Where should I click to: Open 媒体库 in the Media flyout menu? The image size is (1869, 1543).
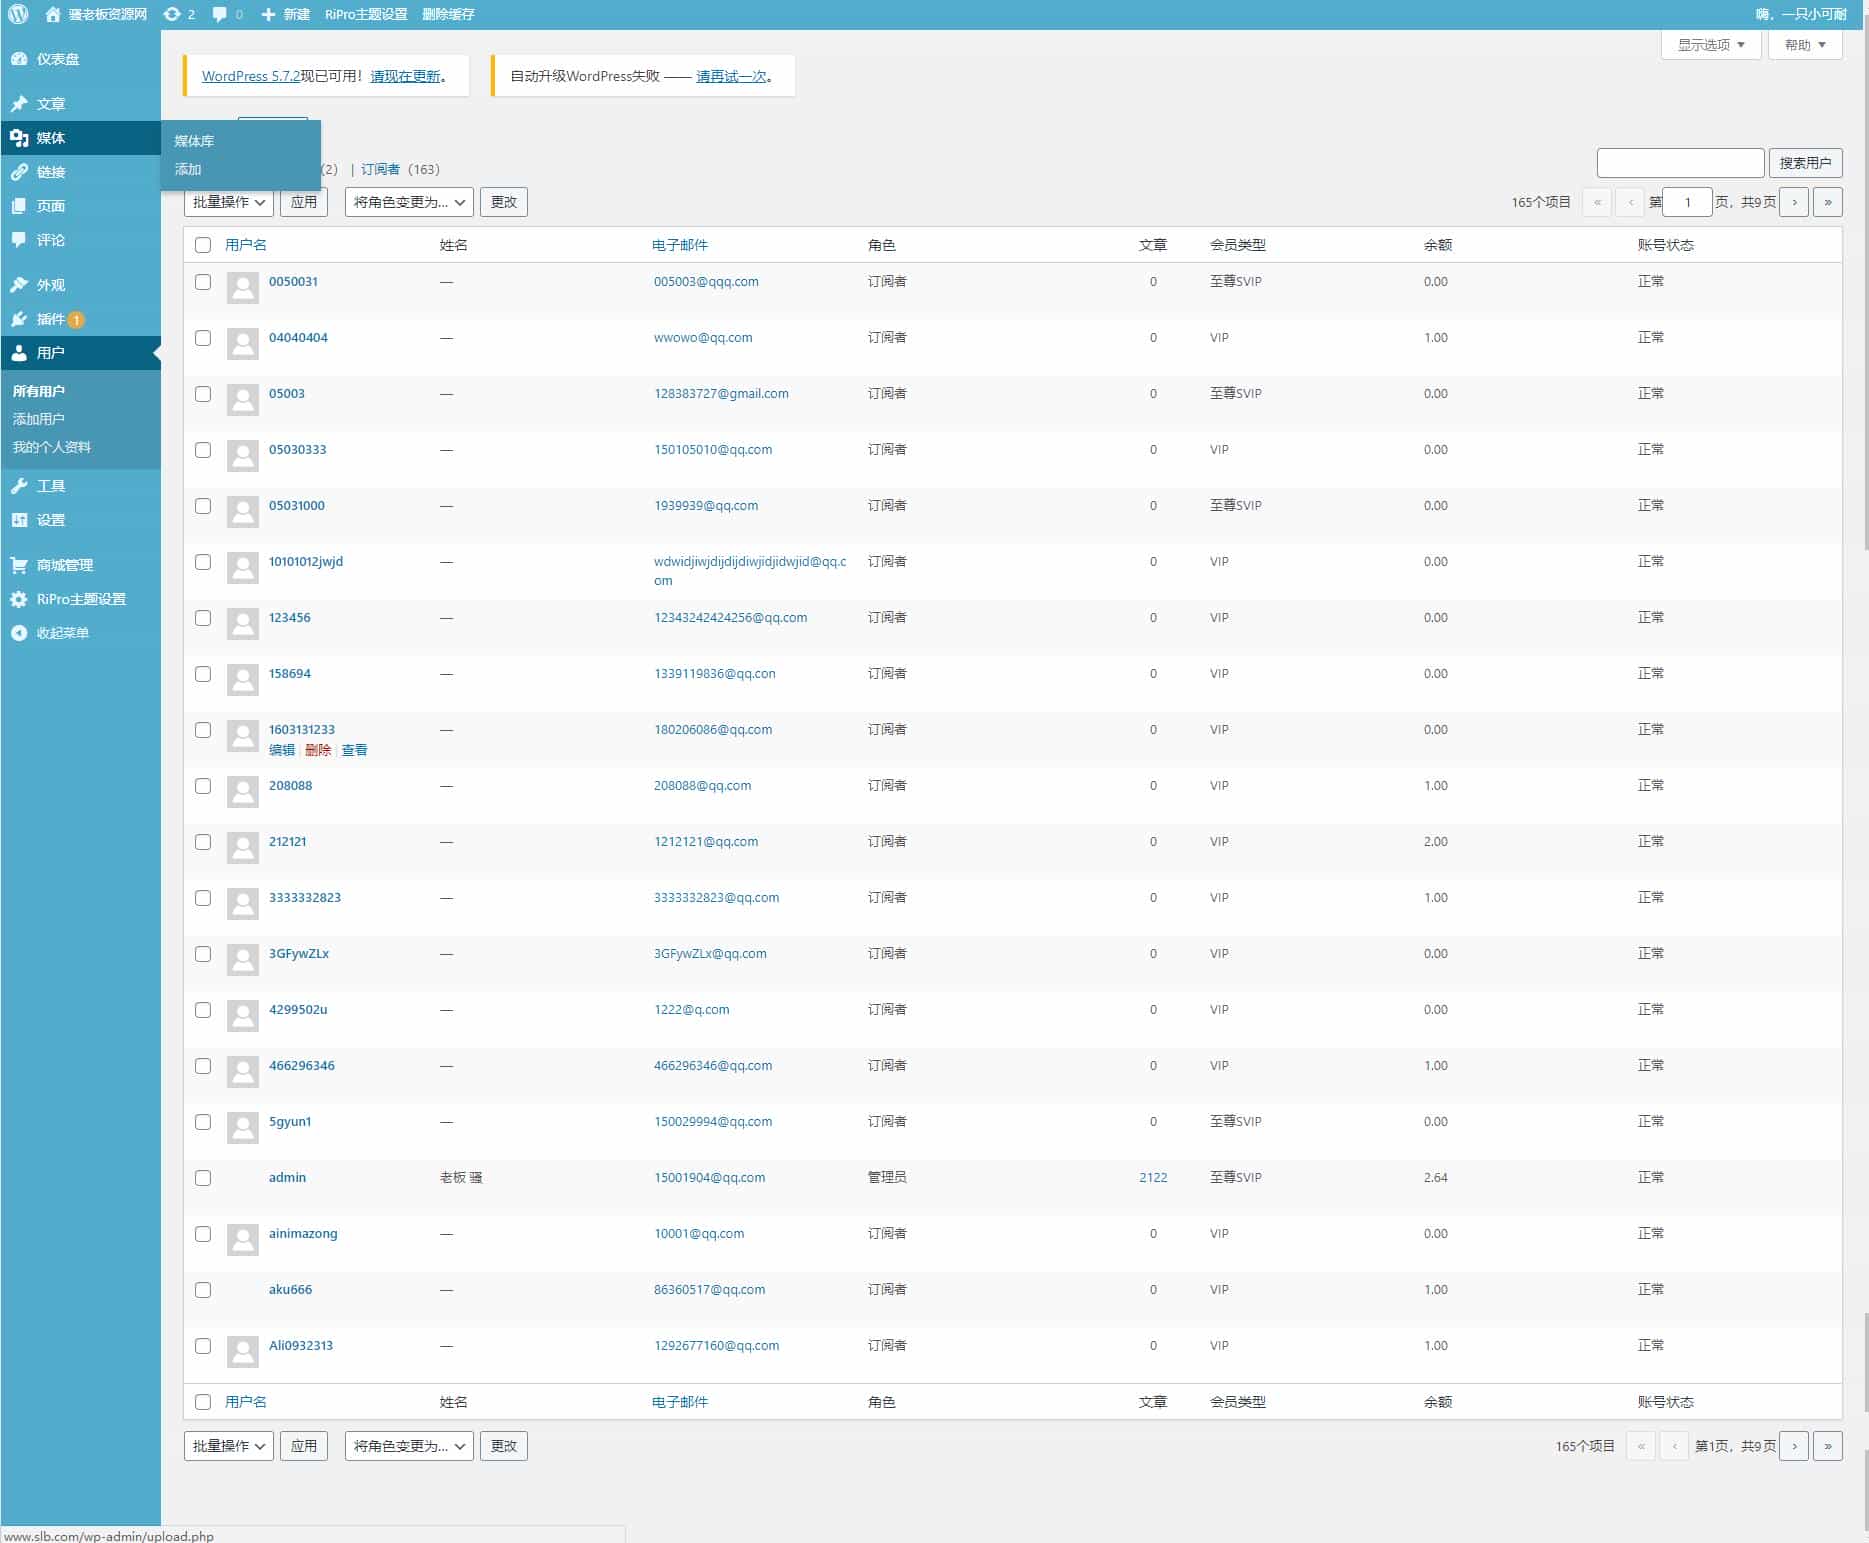click(x=194, y=141)
